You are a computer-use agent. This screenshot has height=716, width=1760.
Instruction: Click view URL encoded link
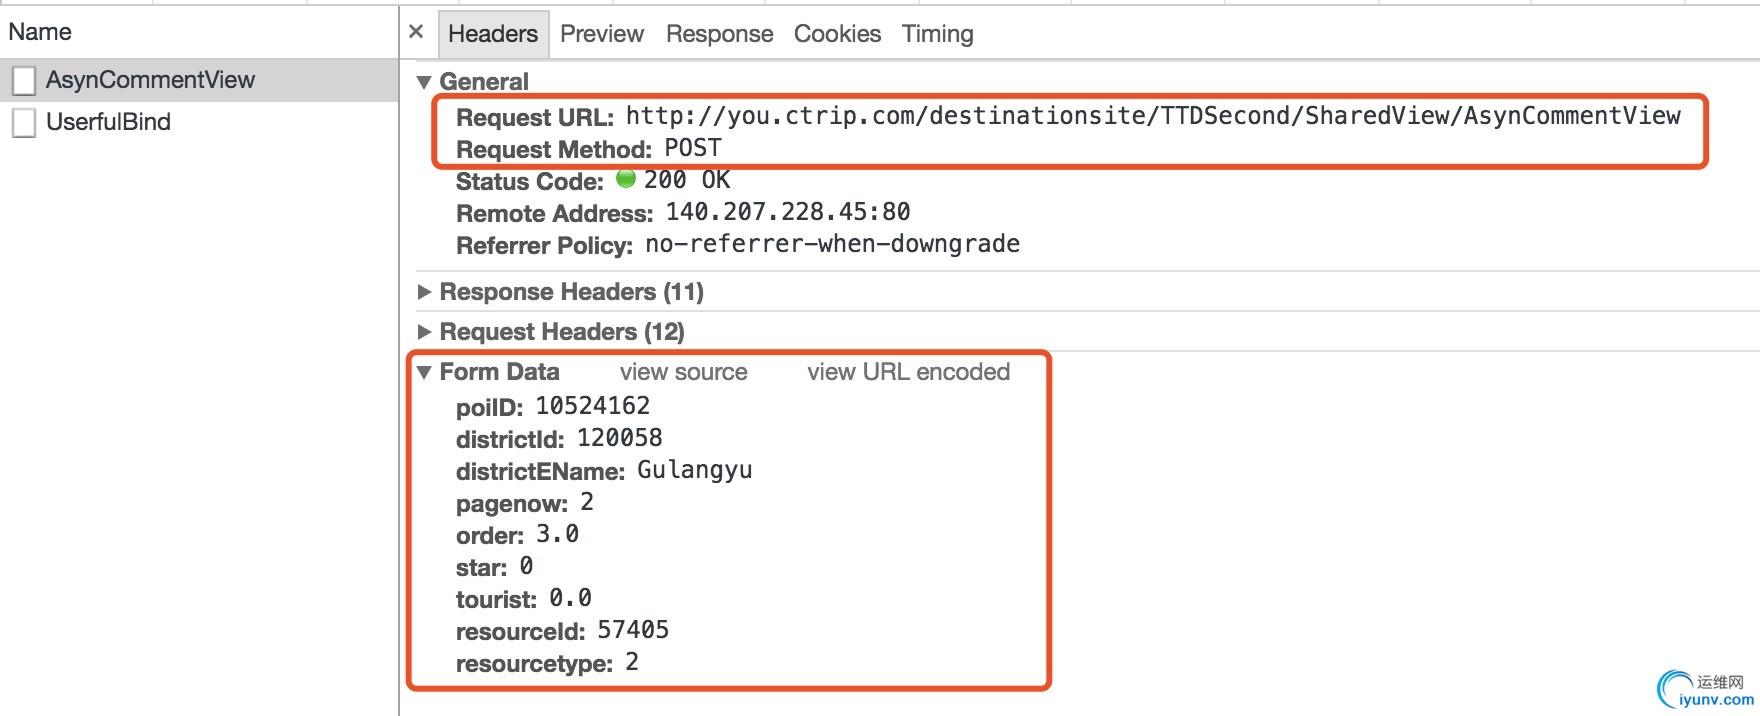908,372
